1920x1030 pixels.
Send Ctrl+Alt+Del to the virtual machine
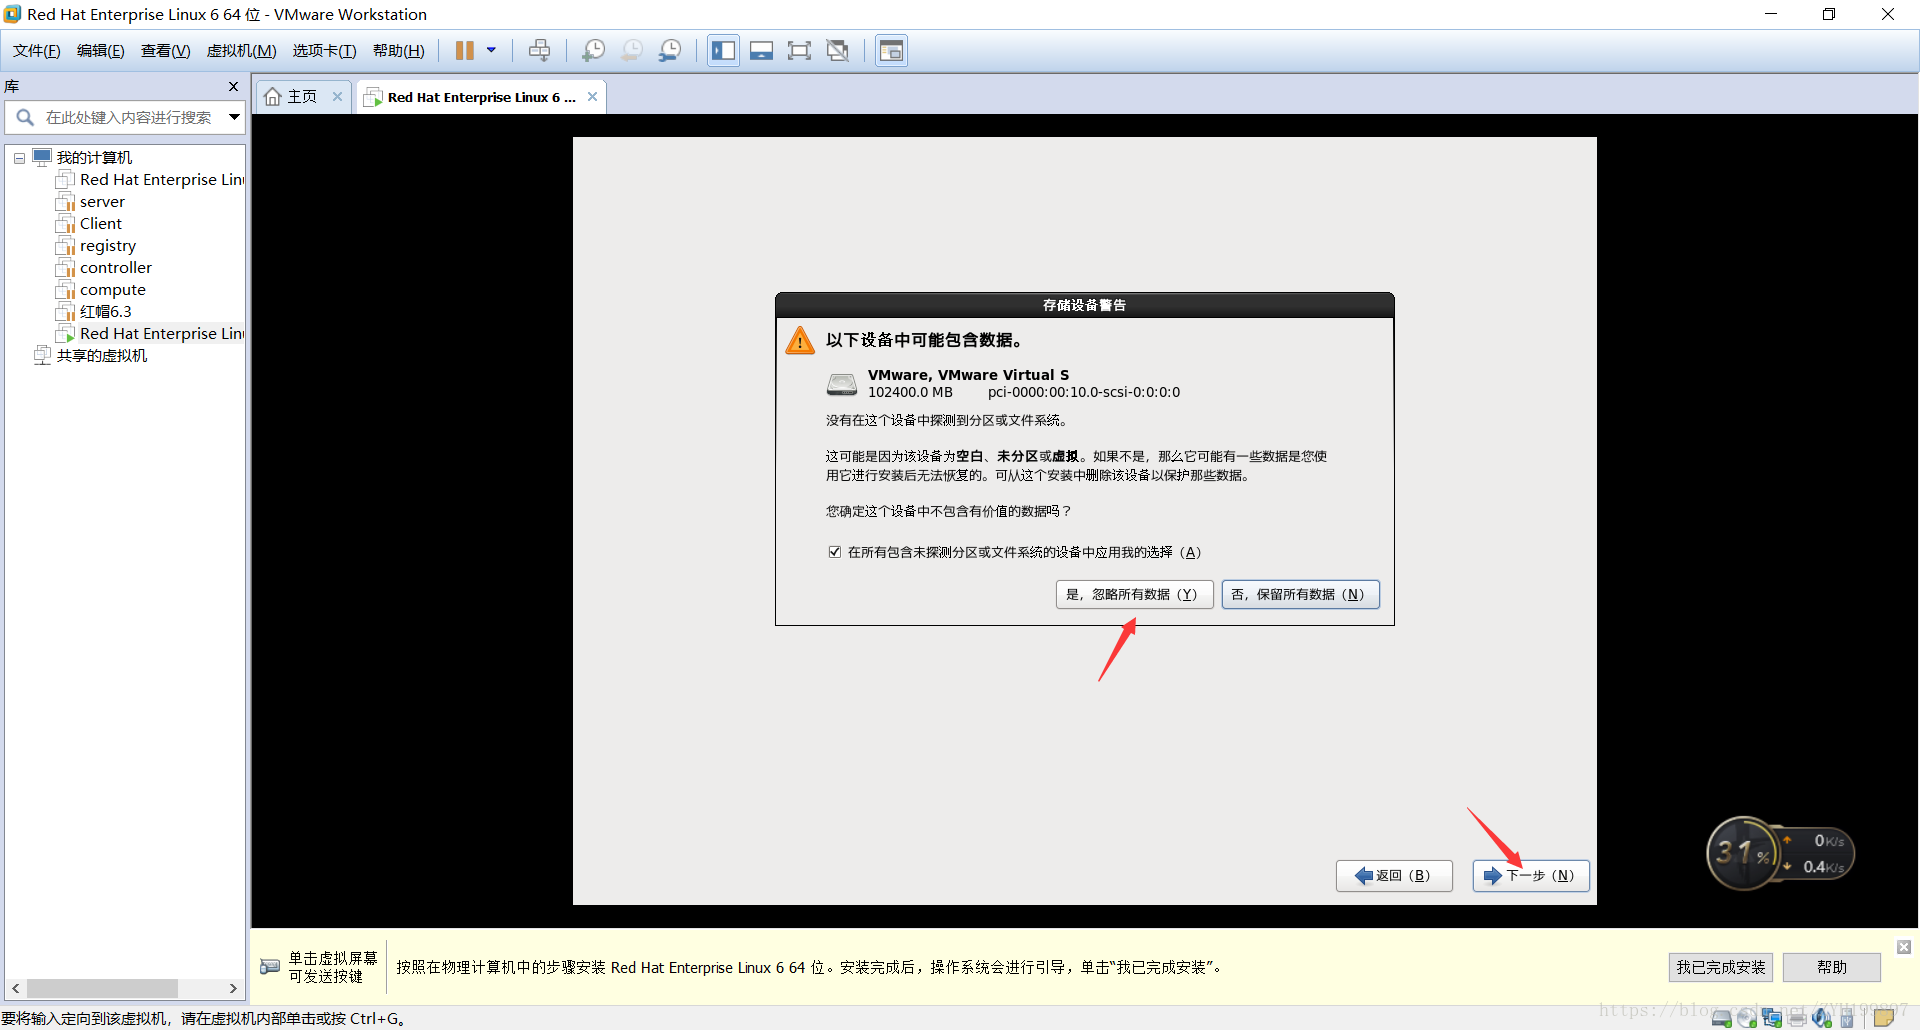coord(540,51)
